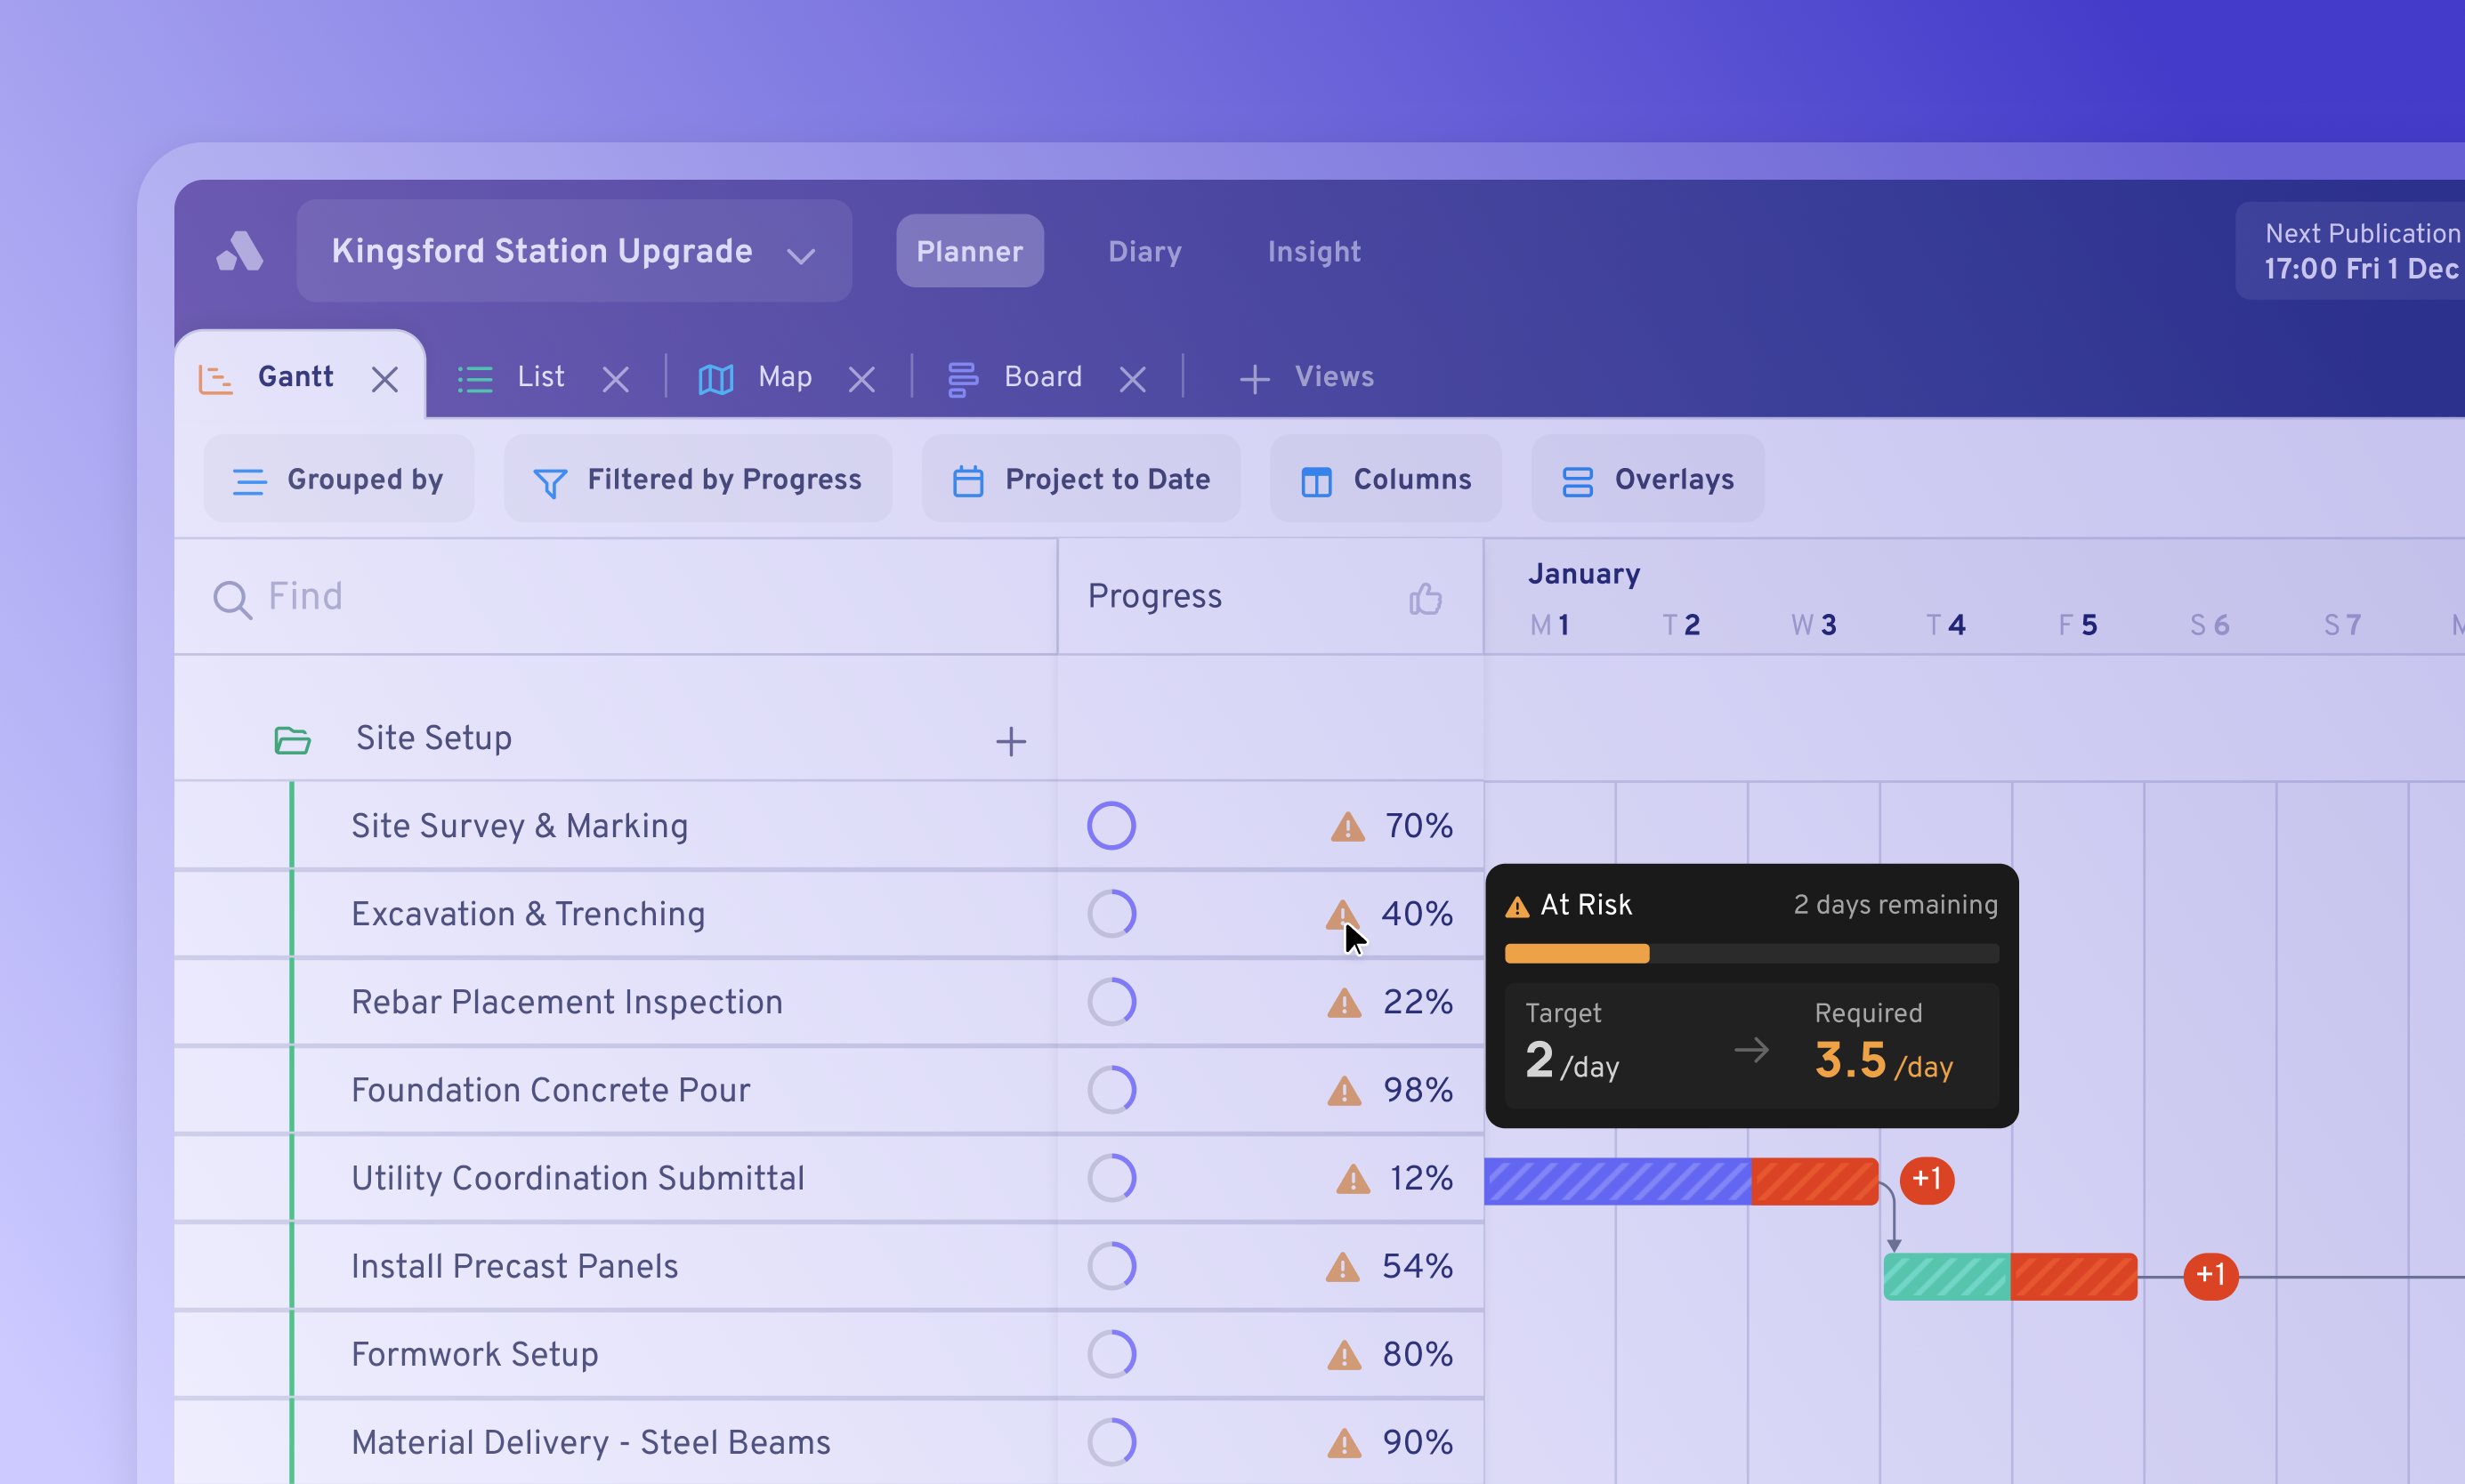Screen dimensions: 2465x1484
Task: Open the Filtered by Progress filter
Action: [x=698, y=479]
